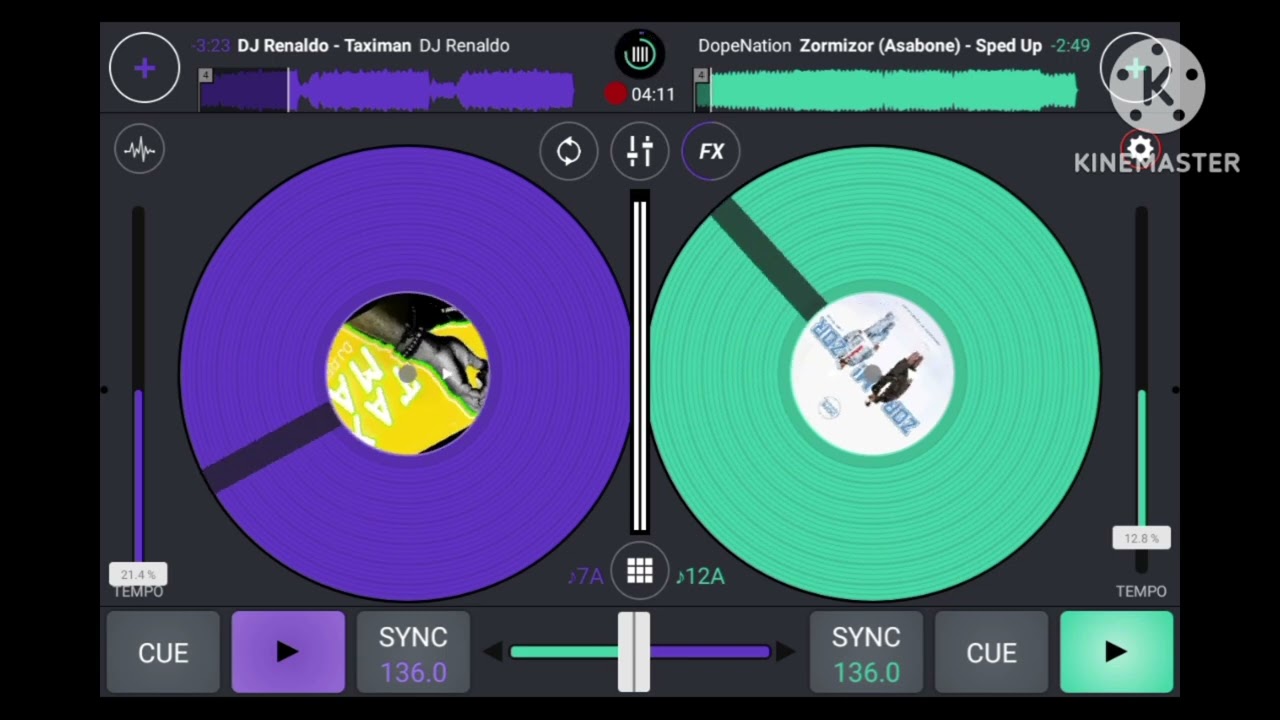Jump to cue marker 4 on green waveform
Viewport: 1280px width, 720px height.
[x=701, y=75]
